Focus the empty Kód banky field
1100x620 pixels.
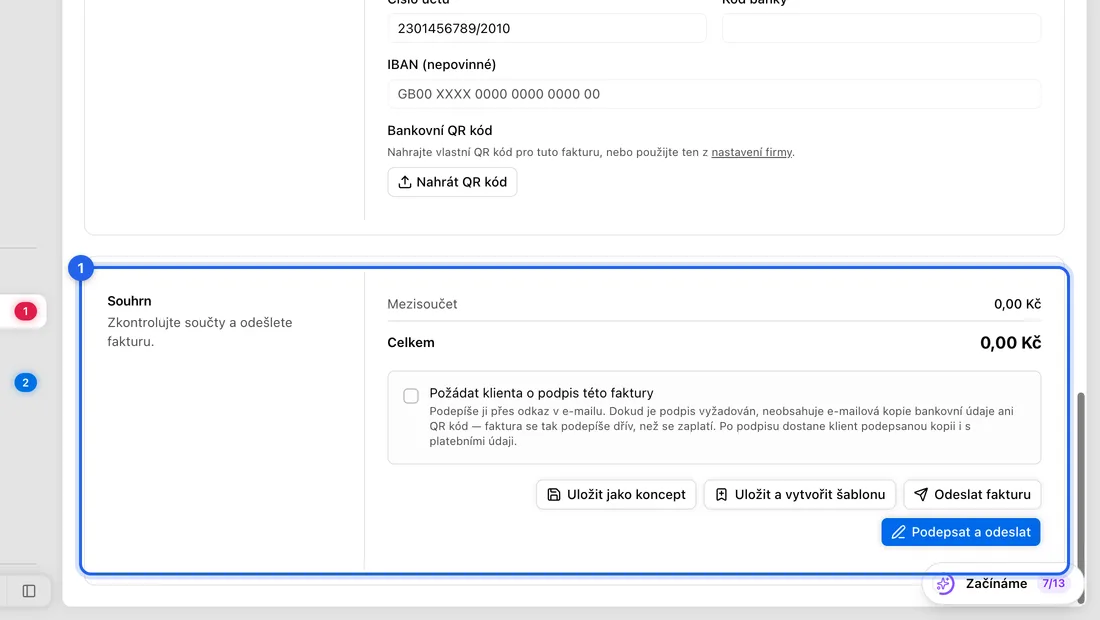tap(881, 29)
